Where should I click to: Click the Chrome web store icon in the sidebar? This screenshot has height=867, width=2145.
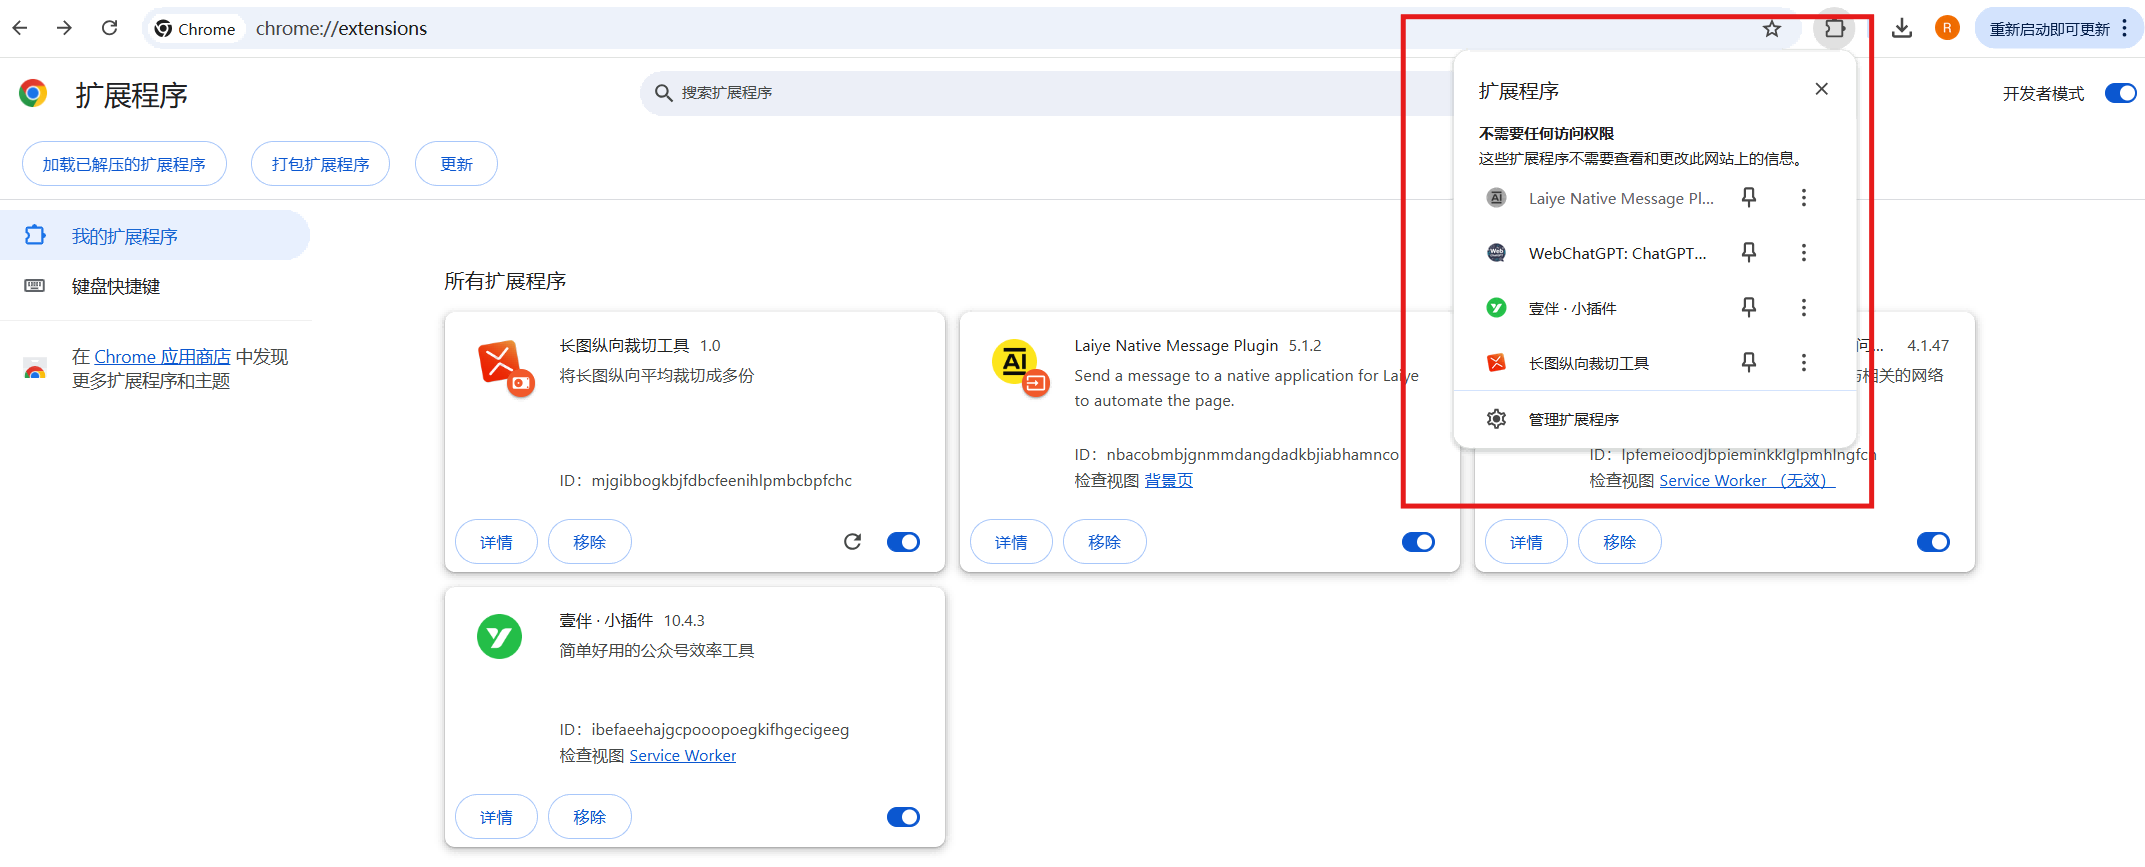point(35,369)
